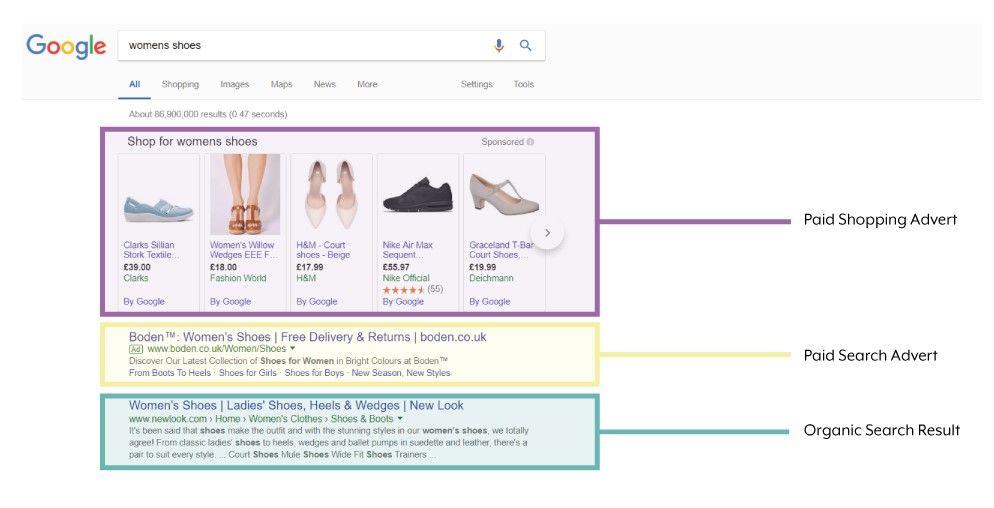Image resolution: width=994 pixels, height=508 pixels.
Task: Open the Boden Women's Shoes ad headline
Action: coord(307,337)
